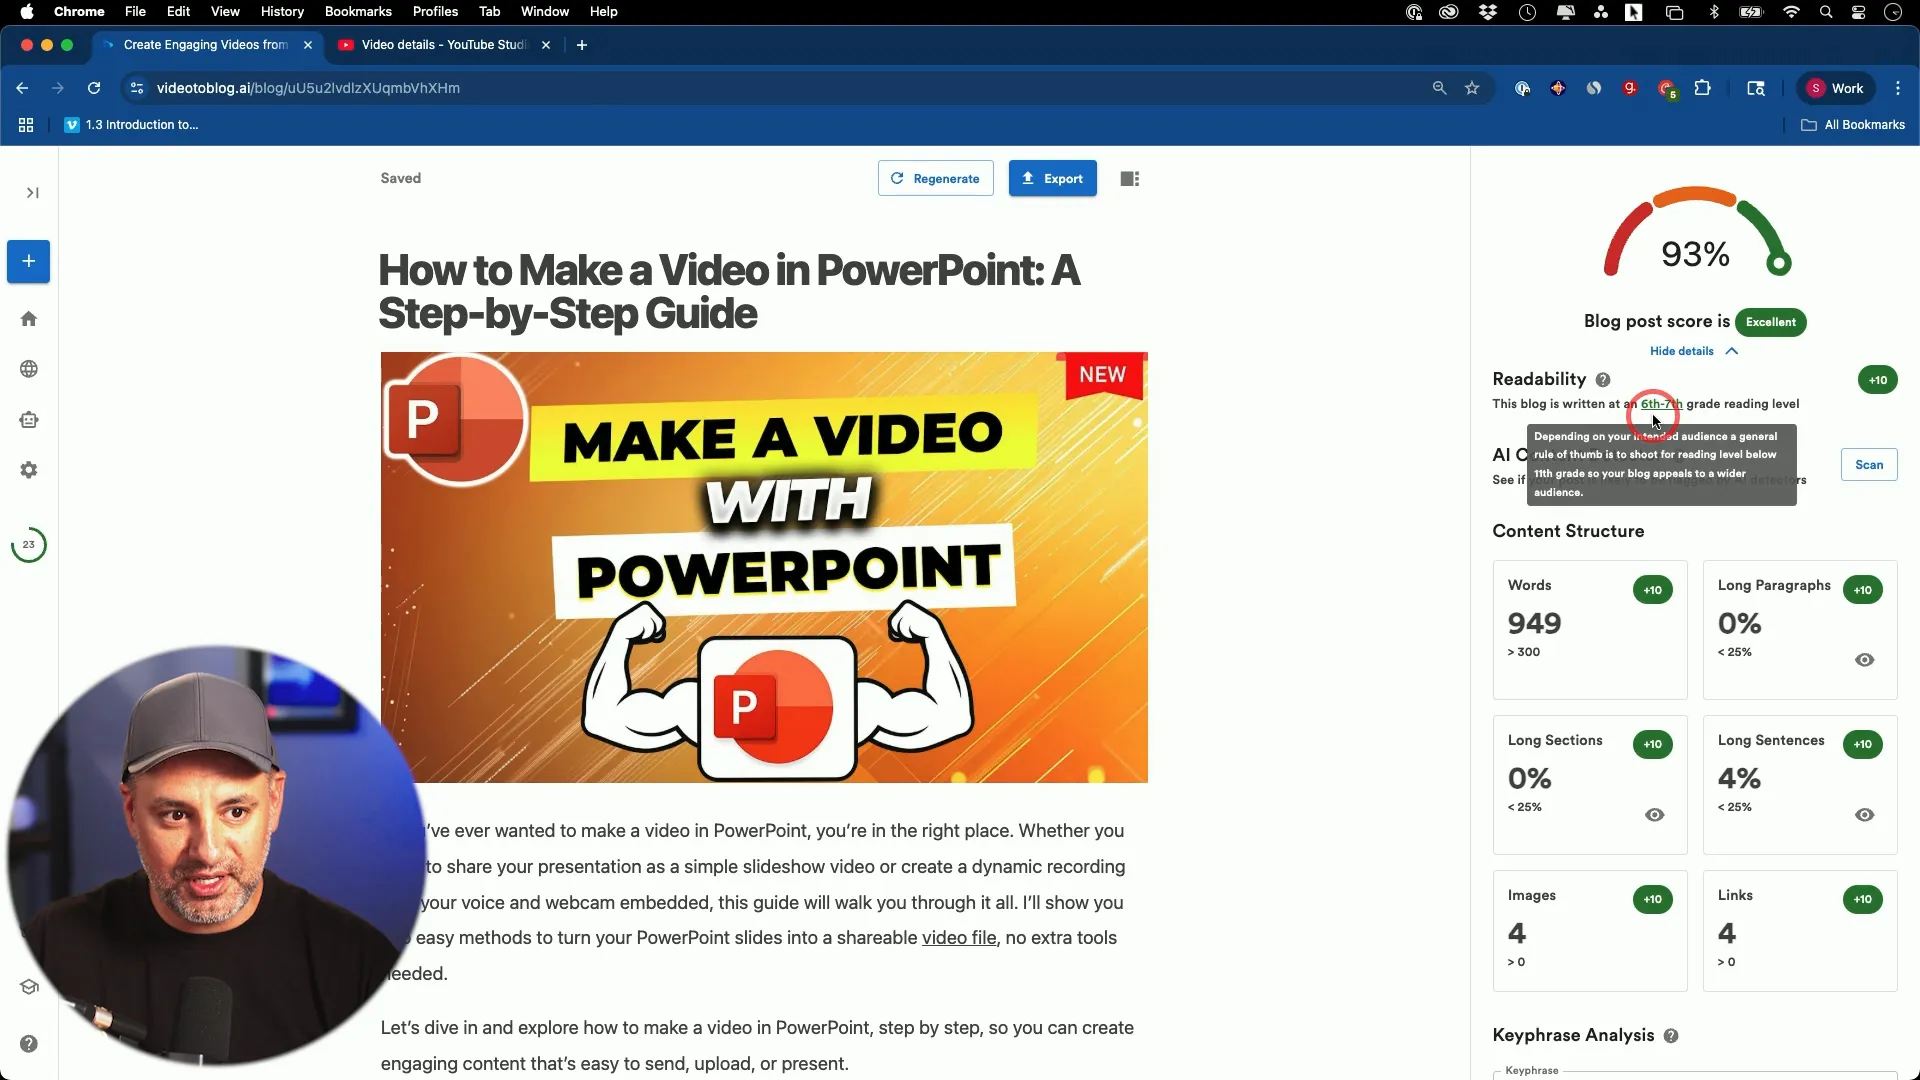Image resolution: width=1920 pixels, height=1080 pixels.
Task: Click the Export button
Action: point(1052,178)
